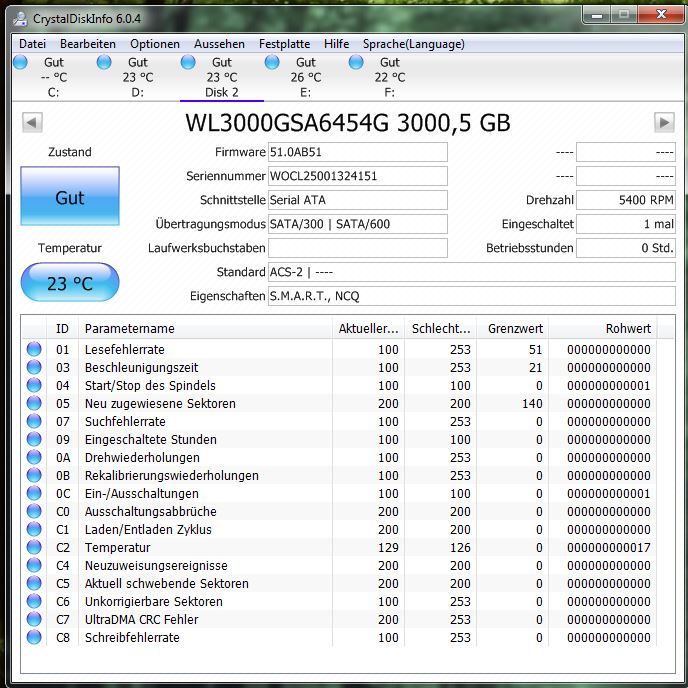Select the Rohwert 000000000001 of Ein-/Ausschaltungen
The height and width of the screenshot is (688, 688).
[x=609, y=494]
